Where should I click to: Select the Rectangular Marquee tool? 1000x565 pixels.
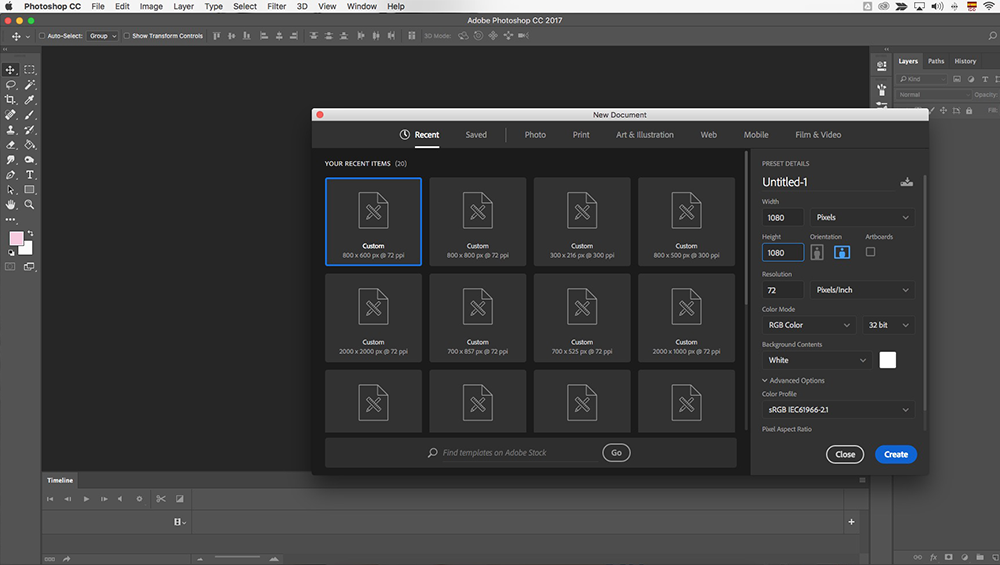click(x=29, y=70)
